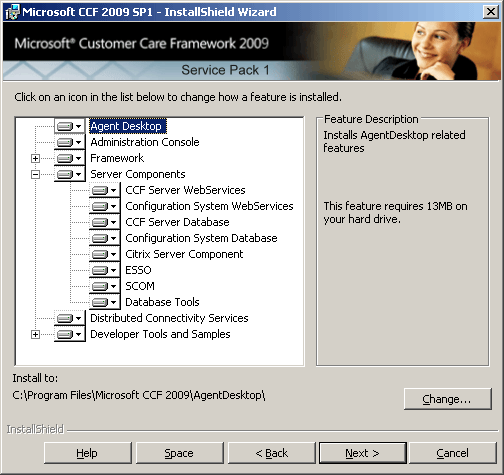Click the ESSO feature drive icon
This screenshot has width=504, height=475.
click(x=104, y=270)
